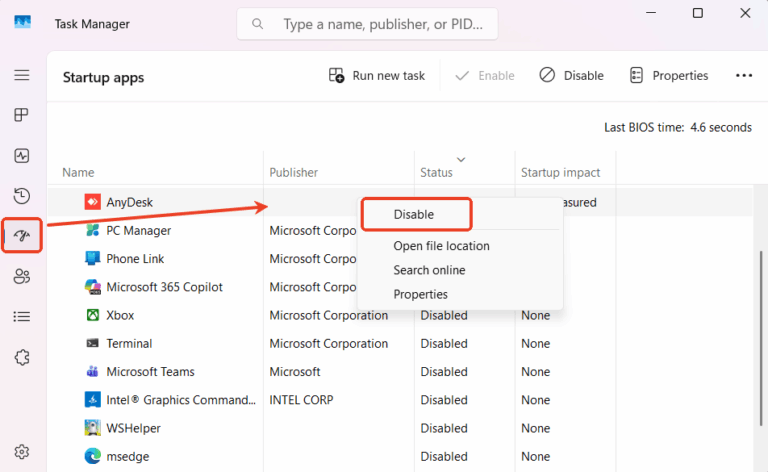Choose Search online in context menu
This screenshot has width=768, height=472.
pyautogui.click(x=429, y=270)
